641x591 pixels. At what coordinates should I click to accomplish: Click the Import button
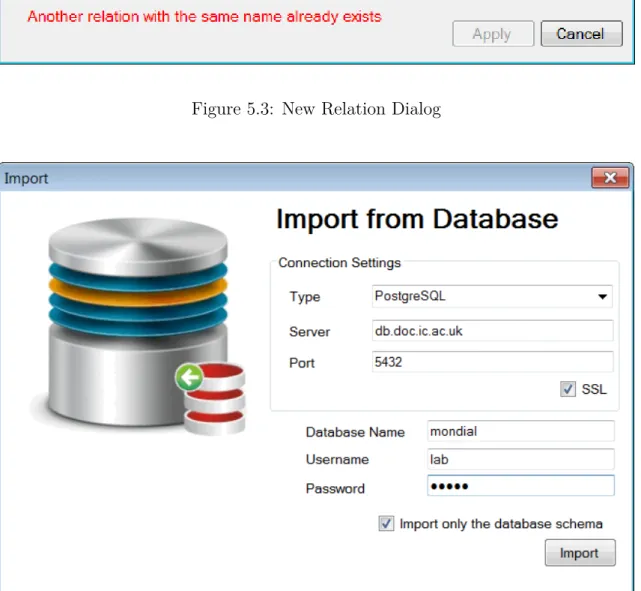580,553
